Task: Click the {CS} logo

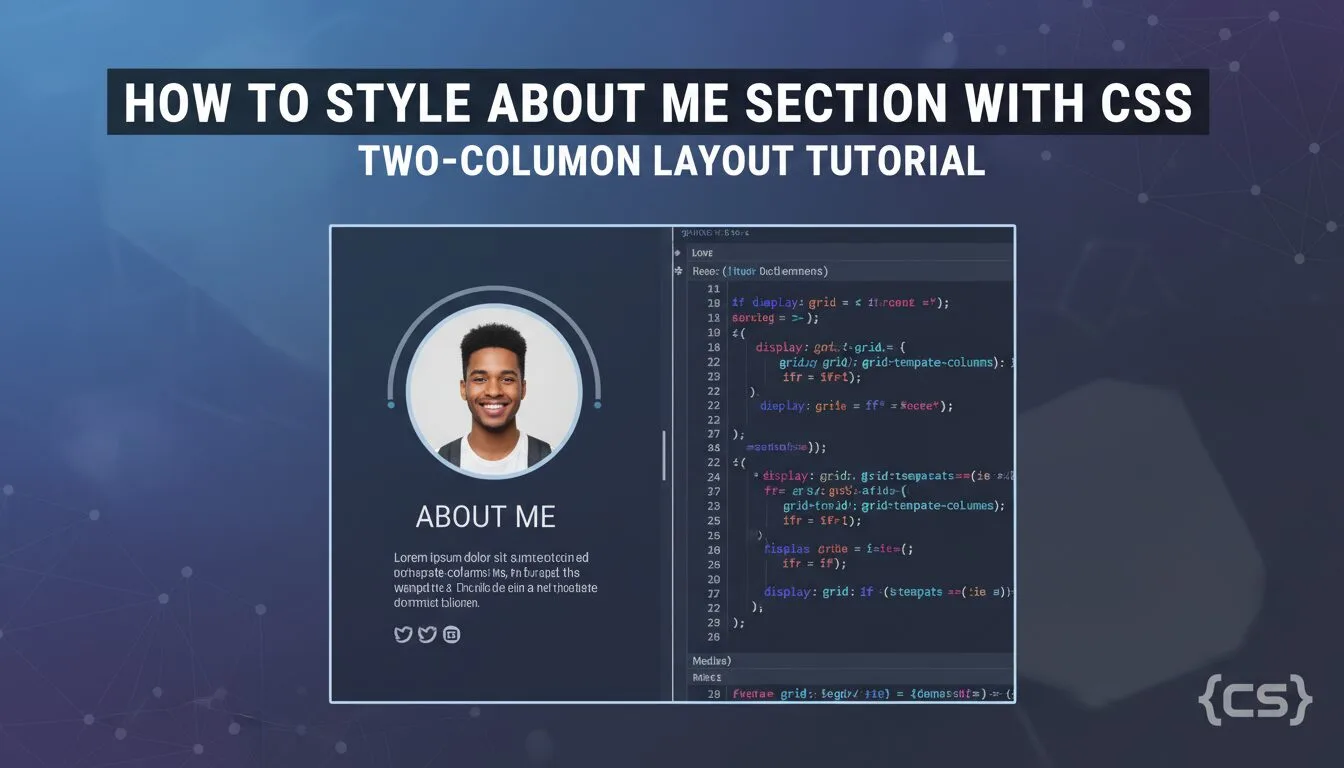Action: click(1254, 698)
